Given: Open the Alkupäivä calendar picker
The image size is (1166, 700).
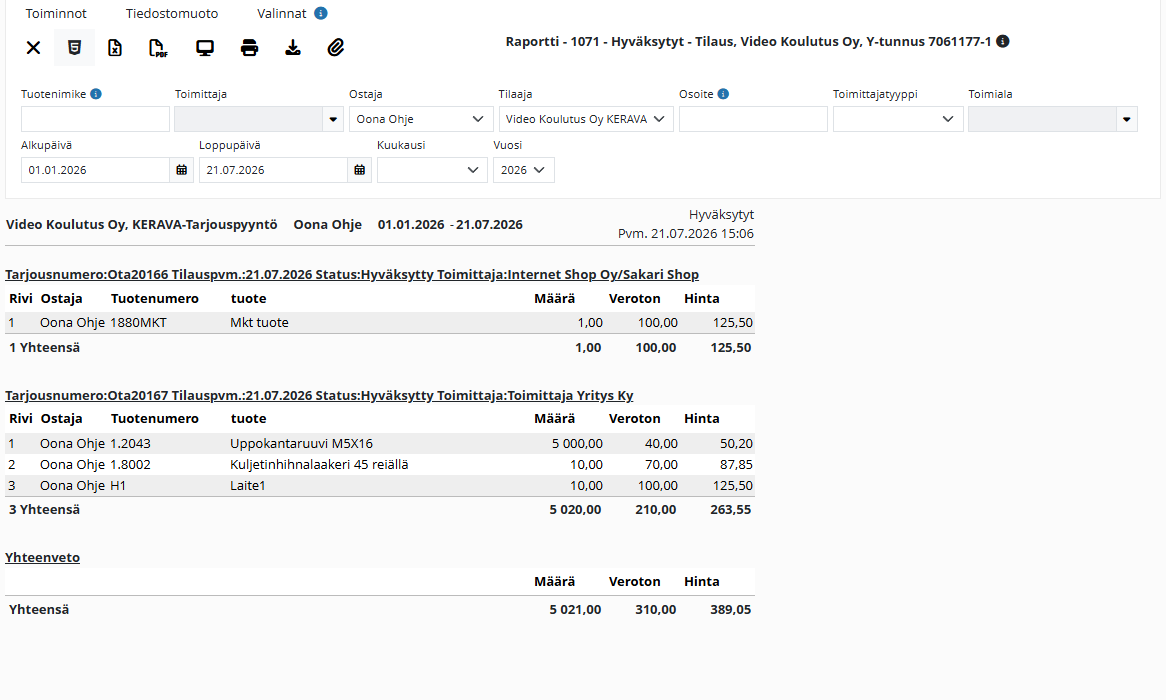Looking at the screenshot, I should point(181,170).
